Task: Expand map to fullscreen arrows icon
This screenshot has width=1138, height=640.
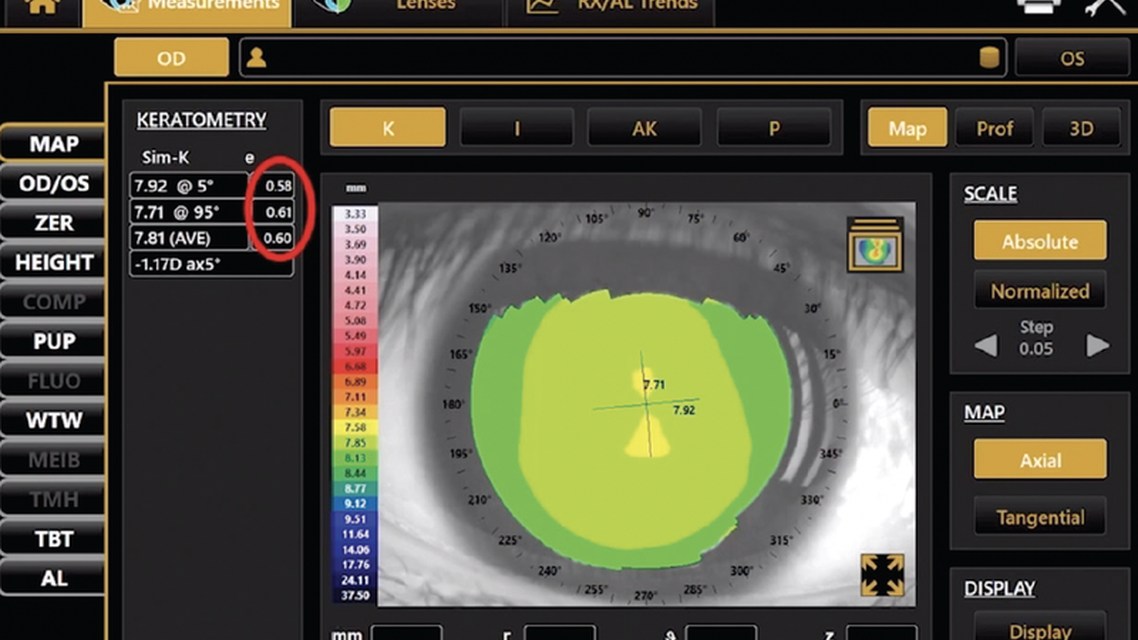Action: tap(882, 575)
